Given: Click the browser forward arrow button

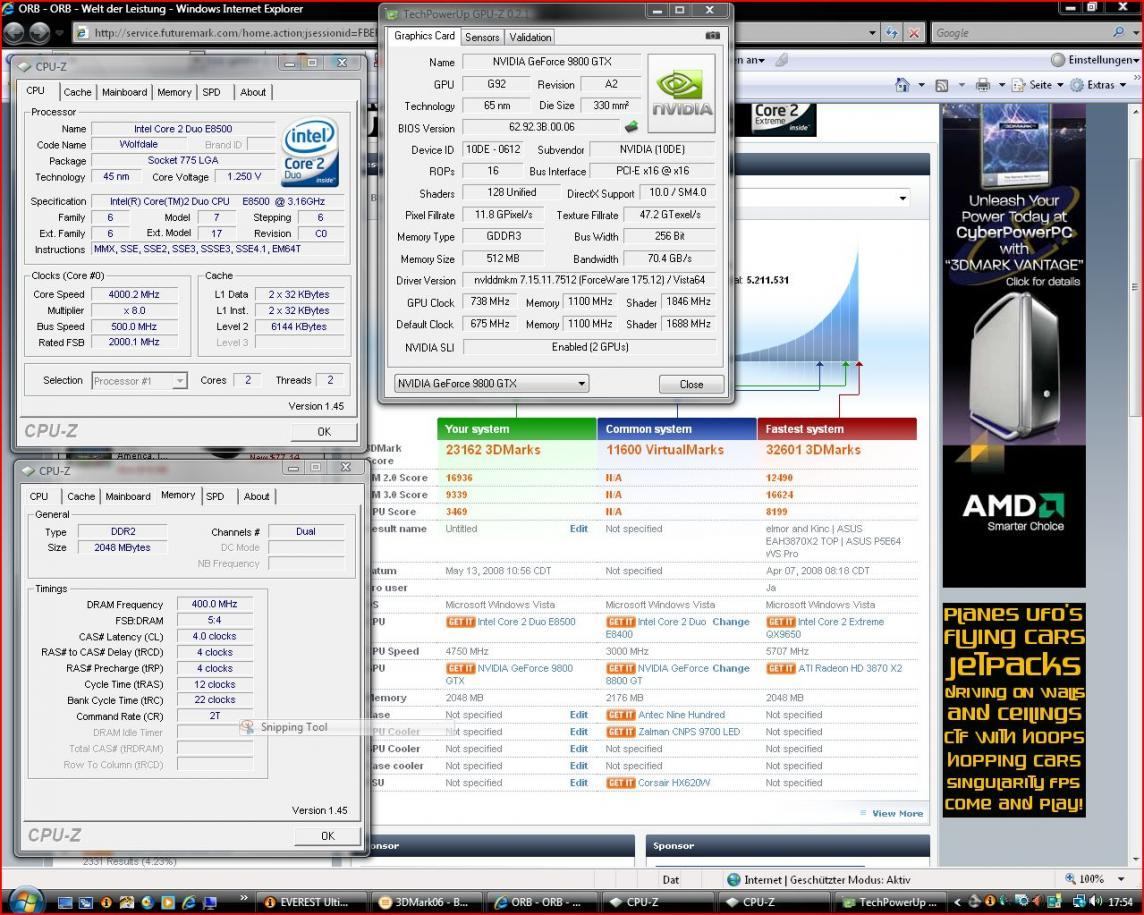Looking at the screenshot, I should click(39, 33).
